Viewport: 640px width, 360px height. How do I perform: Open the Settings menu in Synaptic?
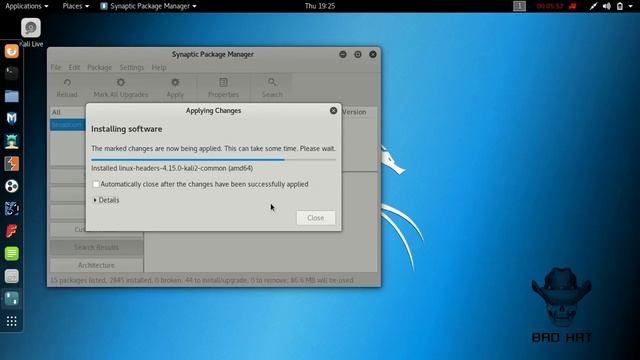(x=131, y=67)
